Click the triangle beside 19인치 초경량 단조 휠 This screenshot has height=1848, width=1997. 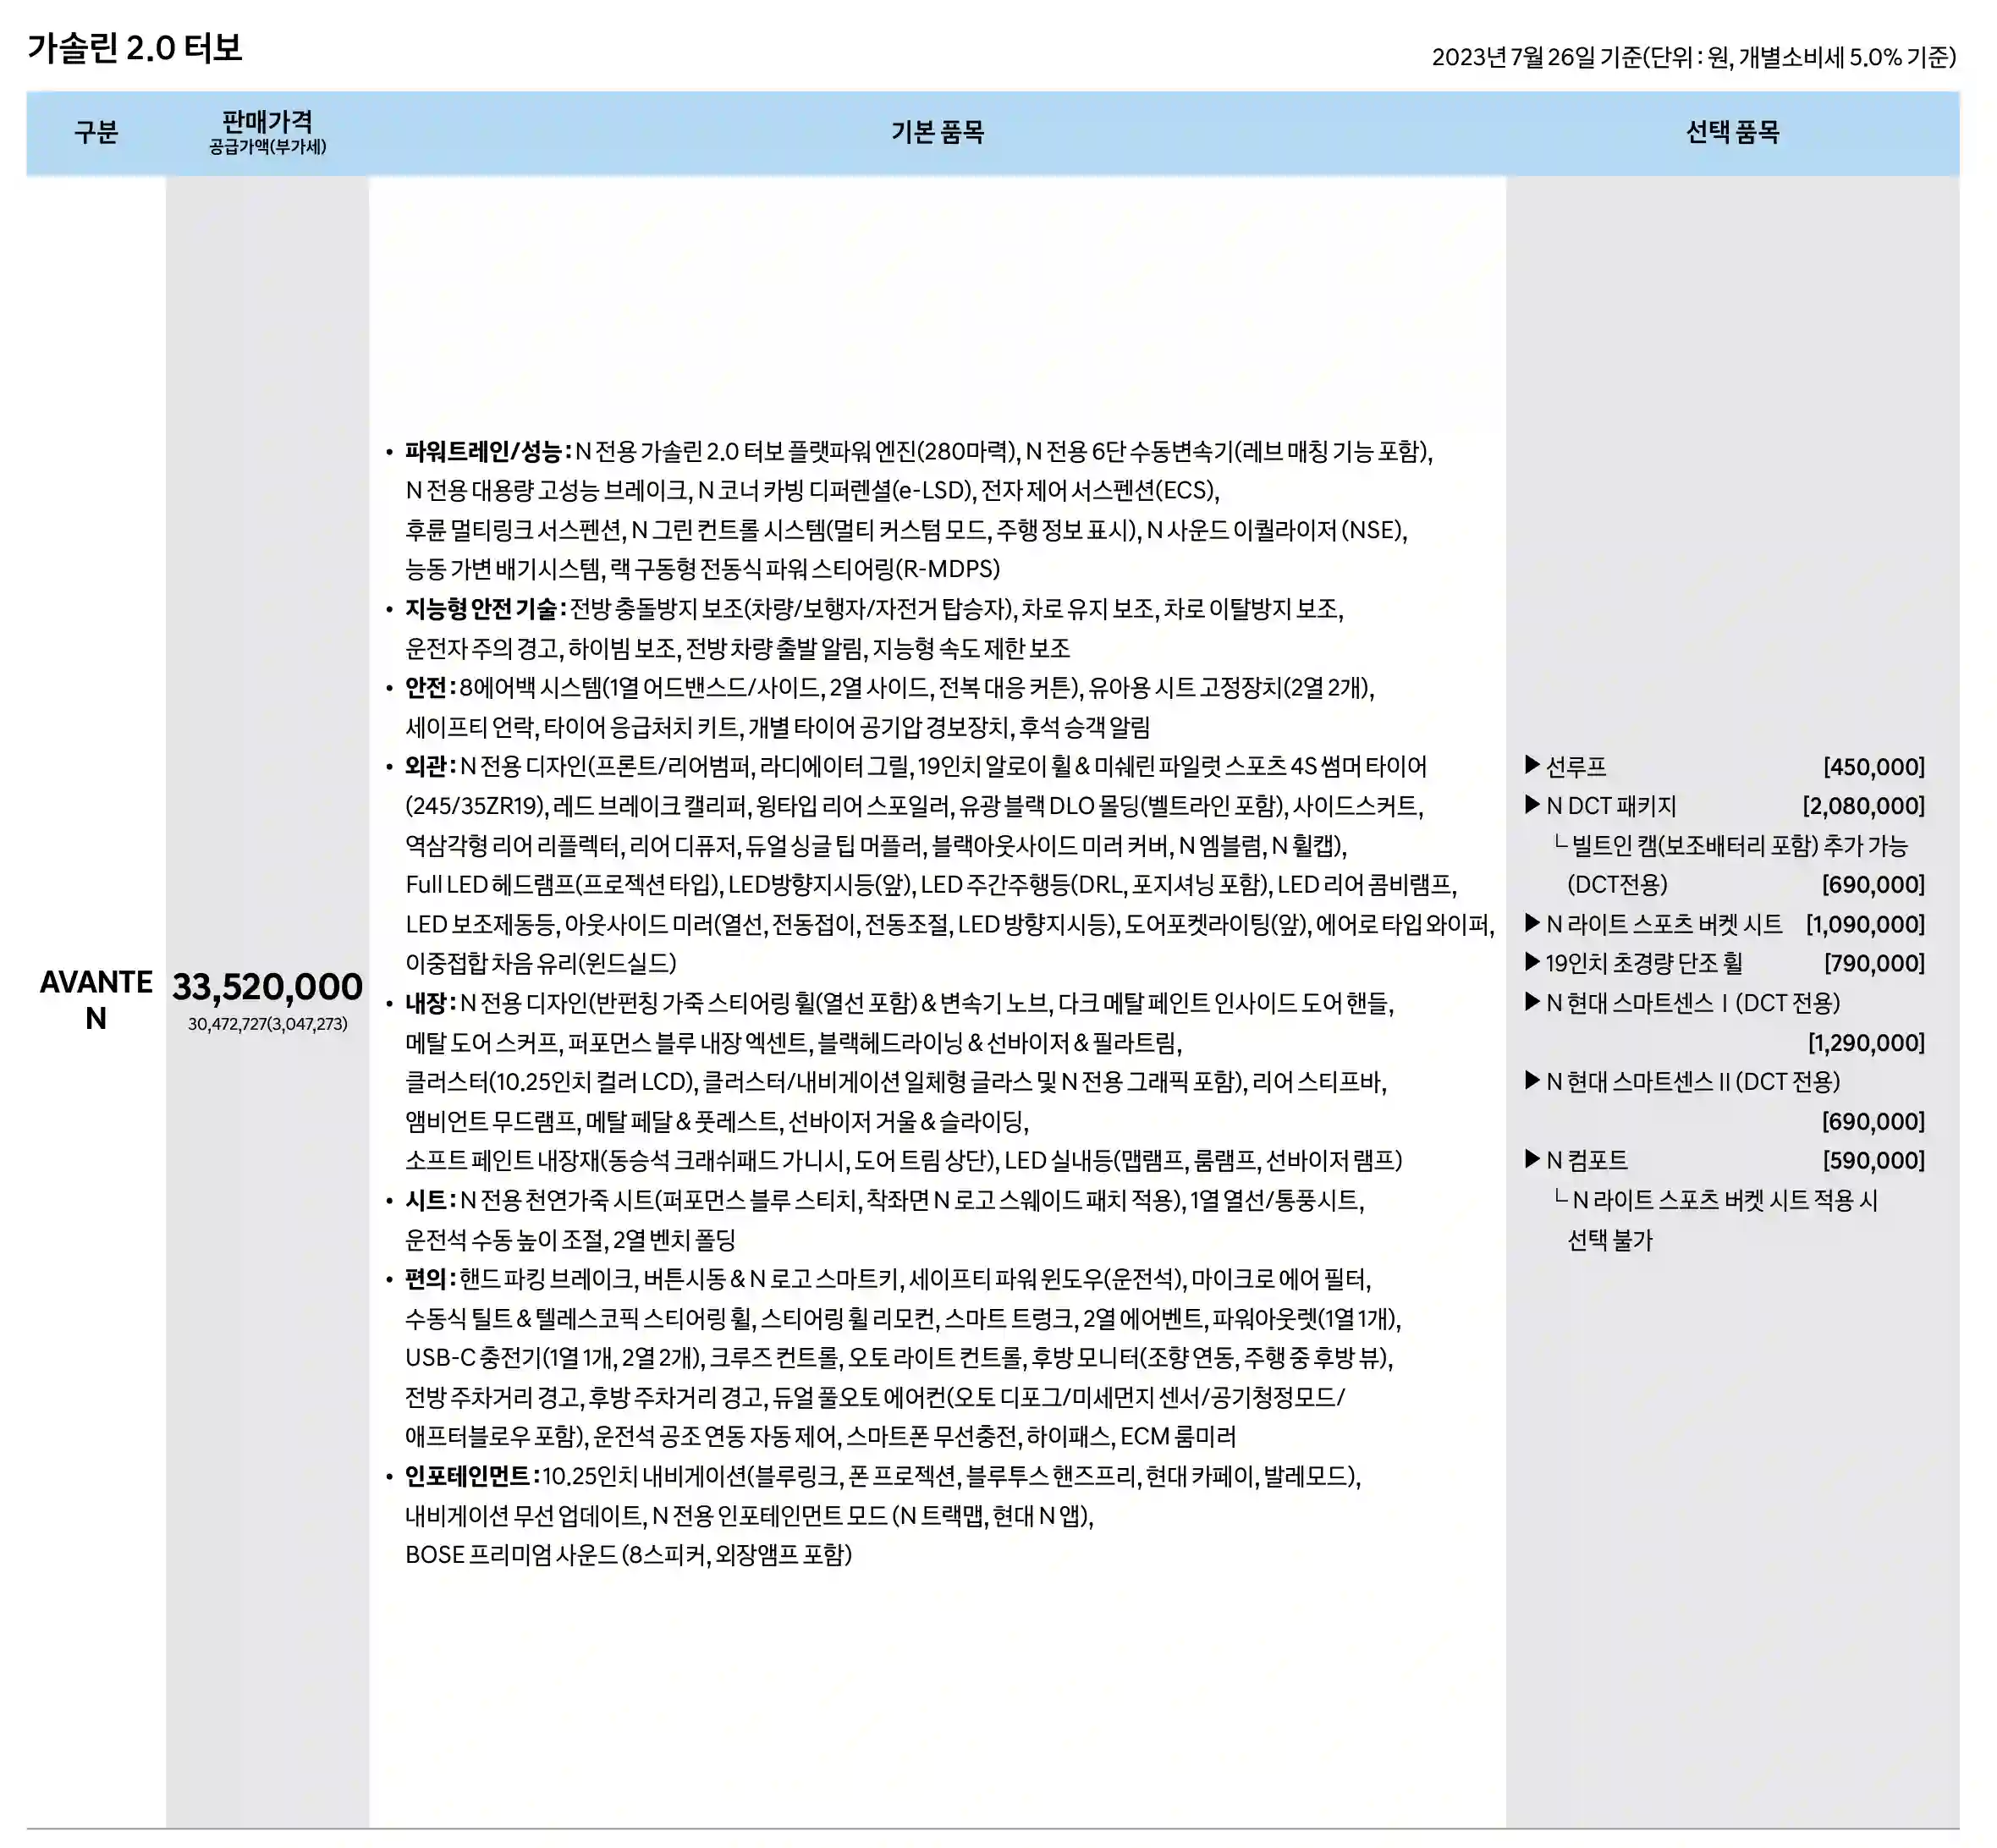[x=1532, y=963]
